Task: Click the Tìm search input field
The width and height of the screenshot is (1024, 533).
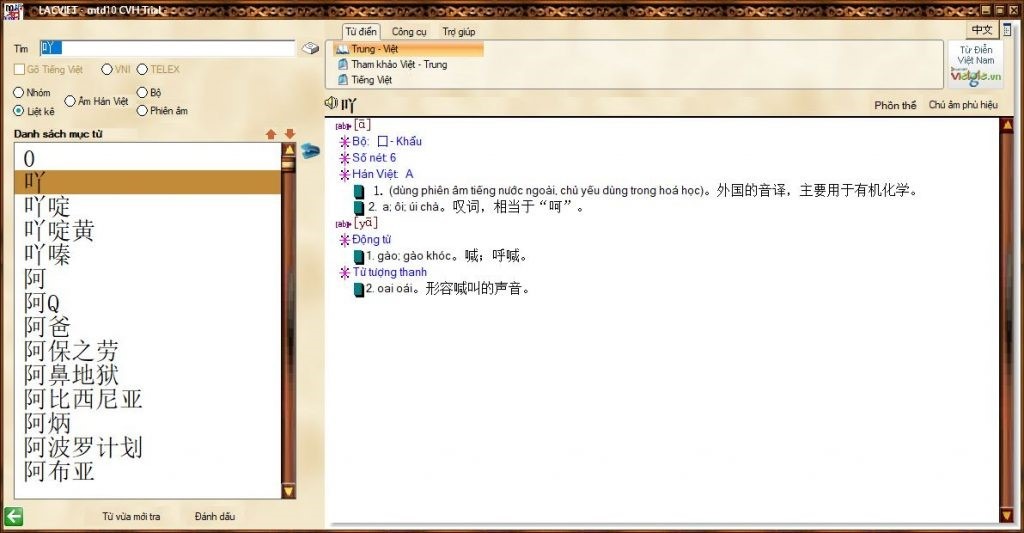Action: pos(167,48)
